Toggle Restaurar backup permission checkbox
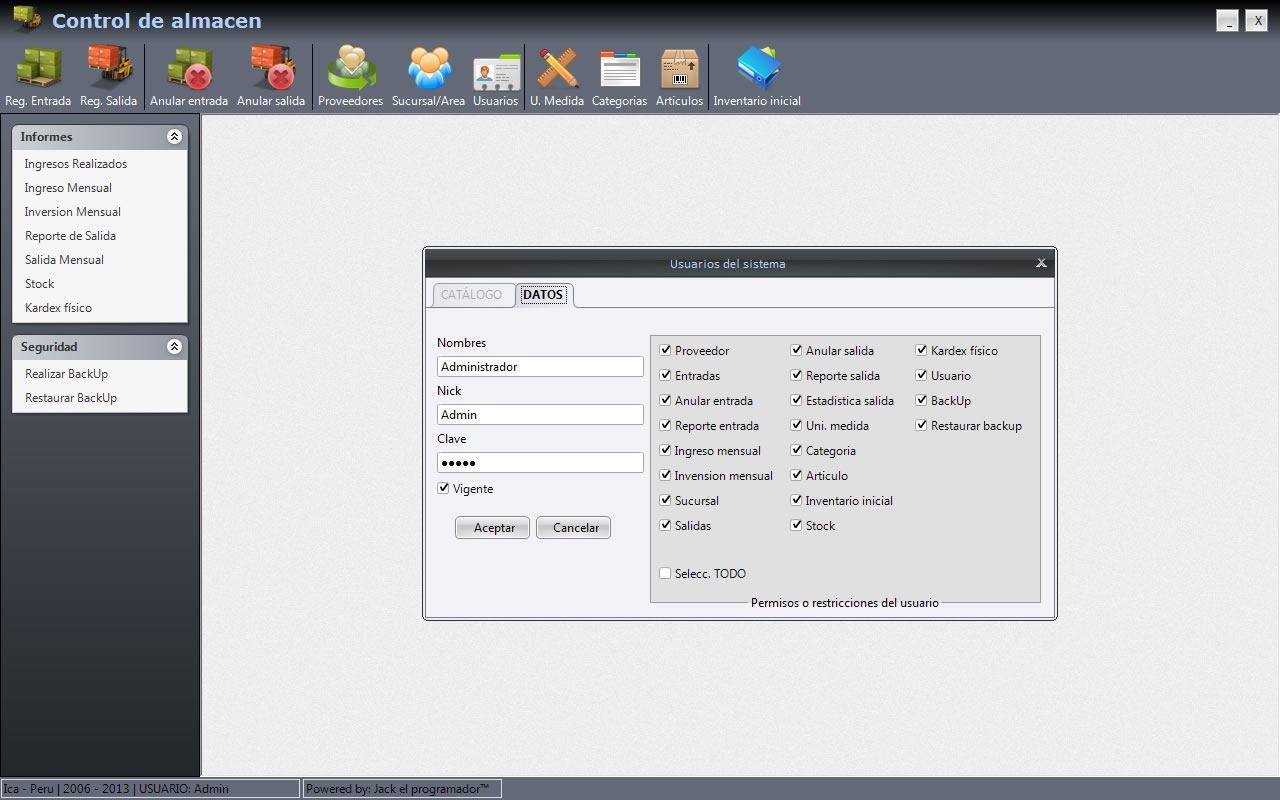 (921, 425)
